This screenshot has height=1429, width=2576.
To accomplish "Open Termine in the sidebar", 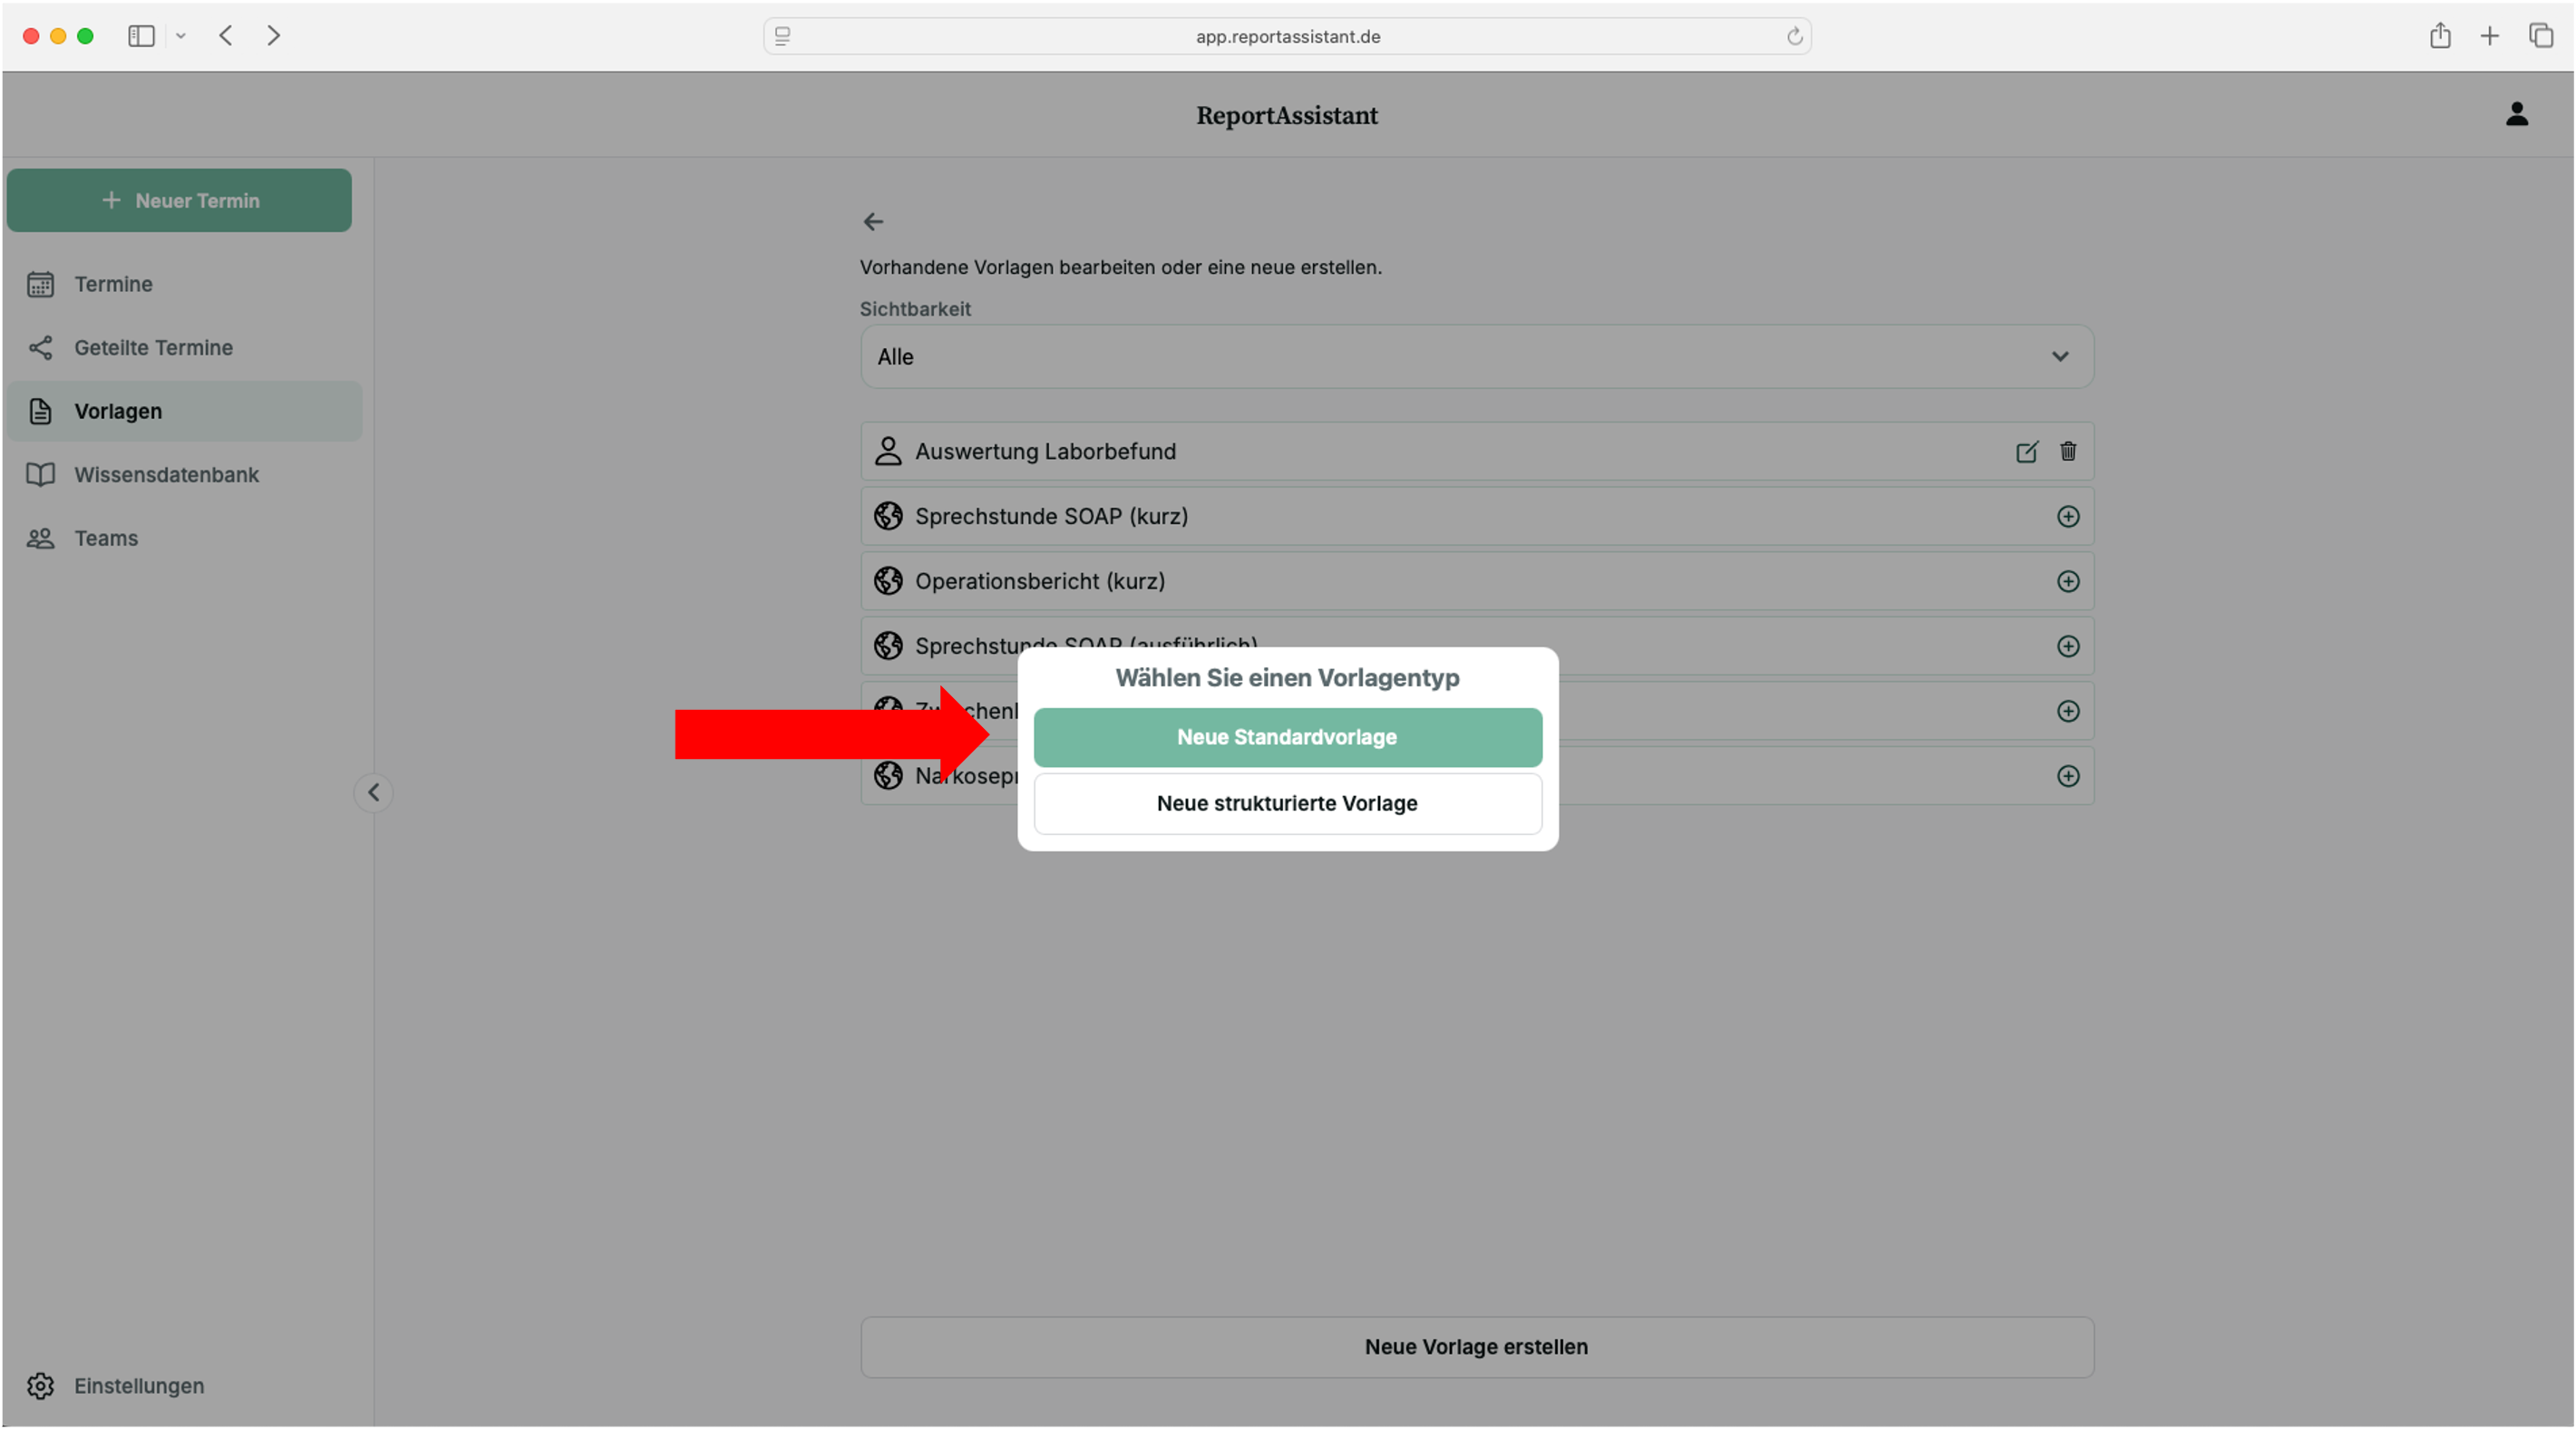I will click(x=184, y=284).
